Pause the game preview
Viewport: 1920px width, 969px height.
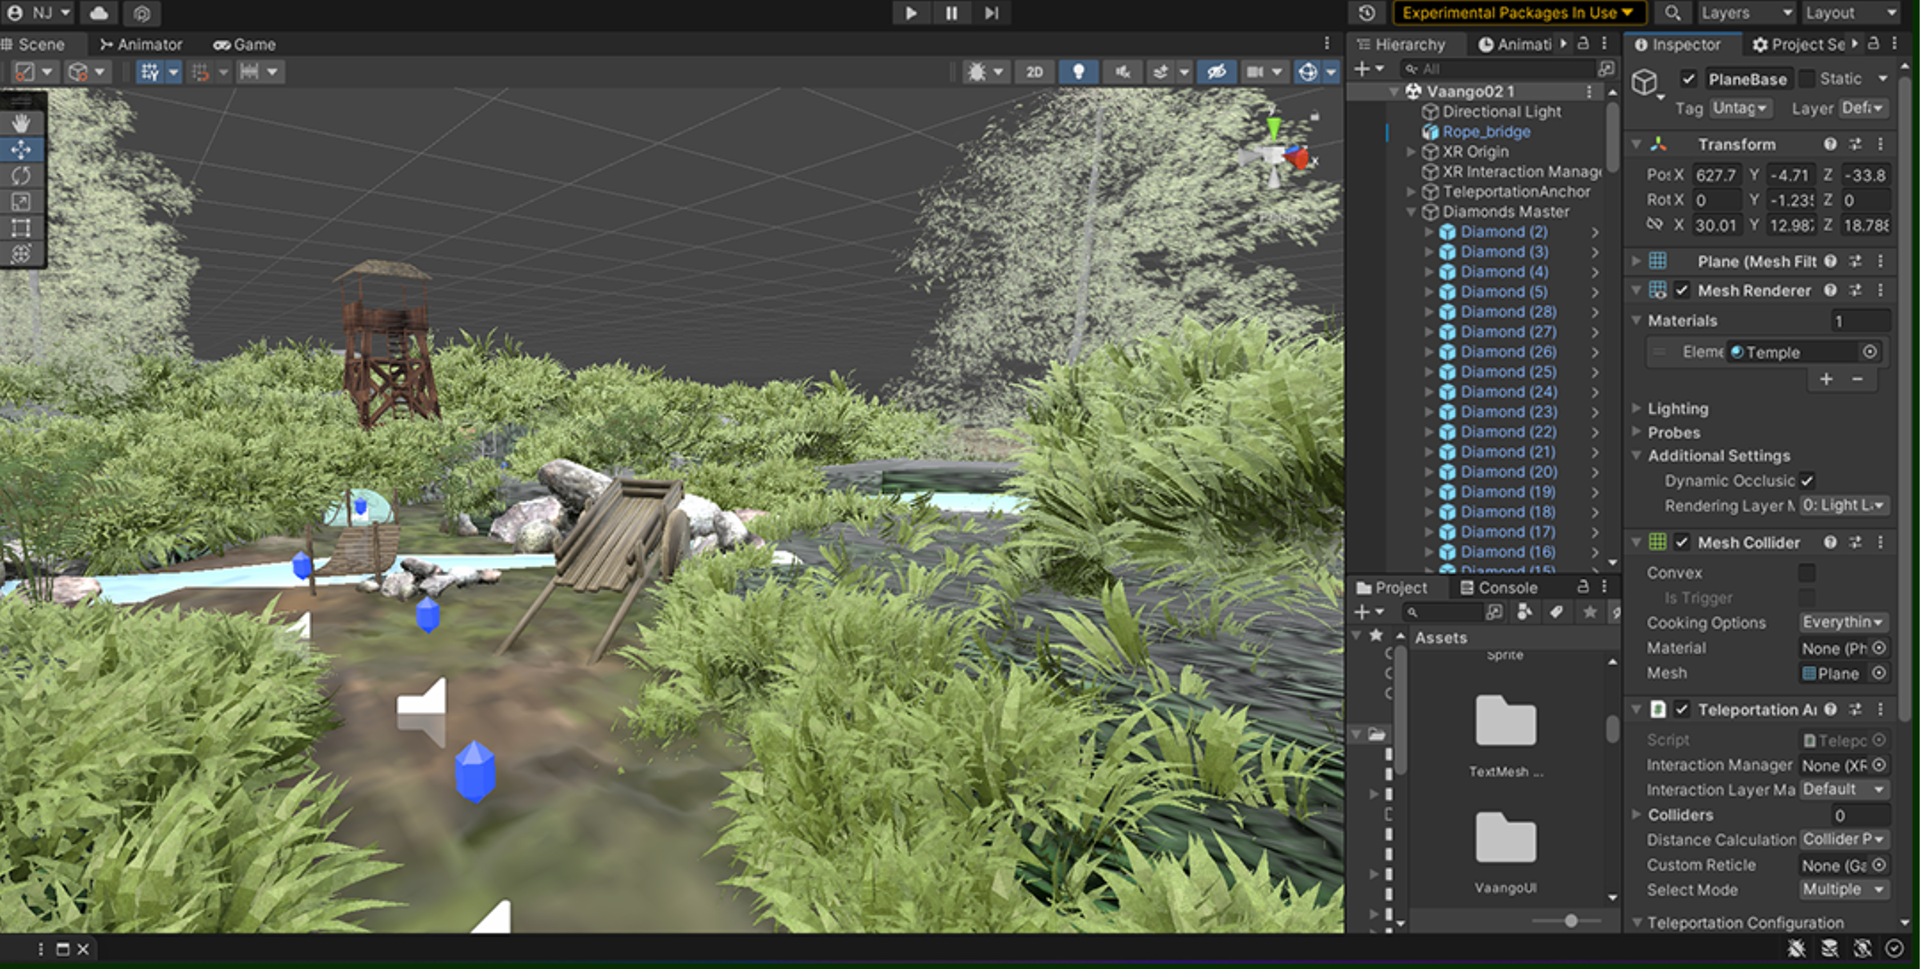951,13
